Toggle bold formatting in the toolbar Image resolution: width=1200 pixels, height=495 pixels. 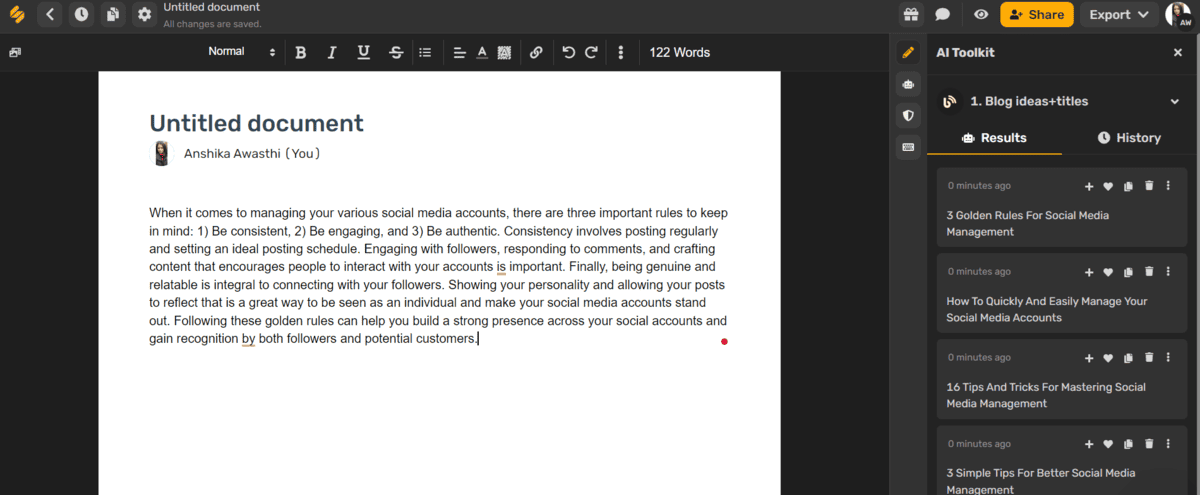[300, 53]
